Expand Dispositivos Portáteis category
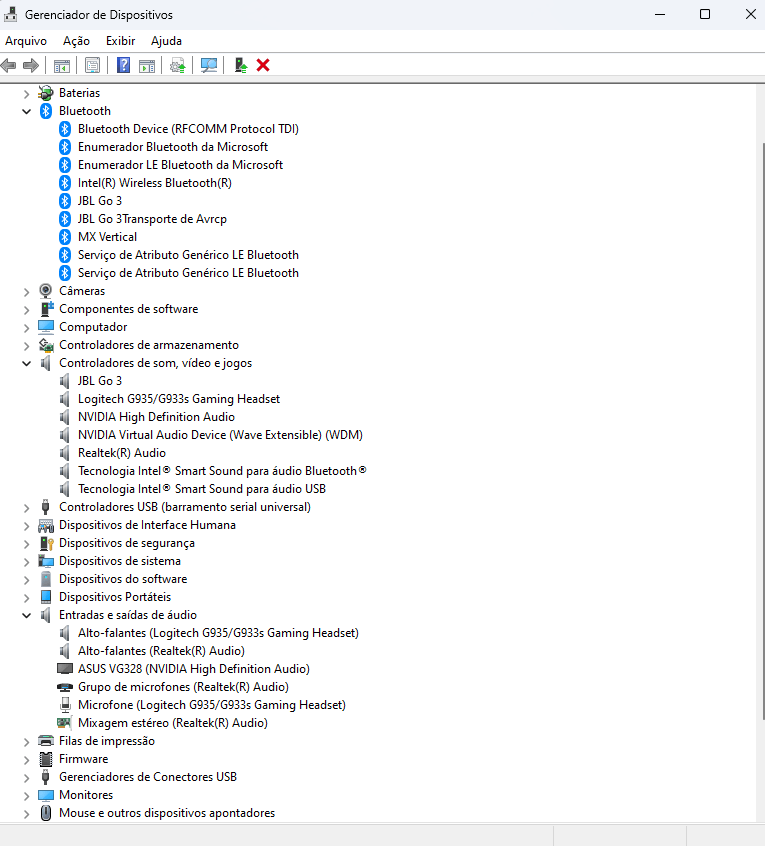The height and width of the screenshot is (846, 765). 26,597
